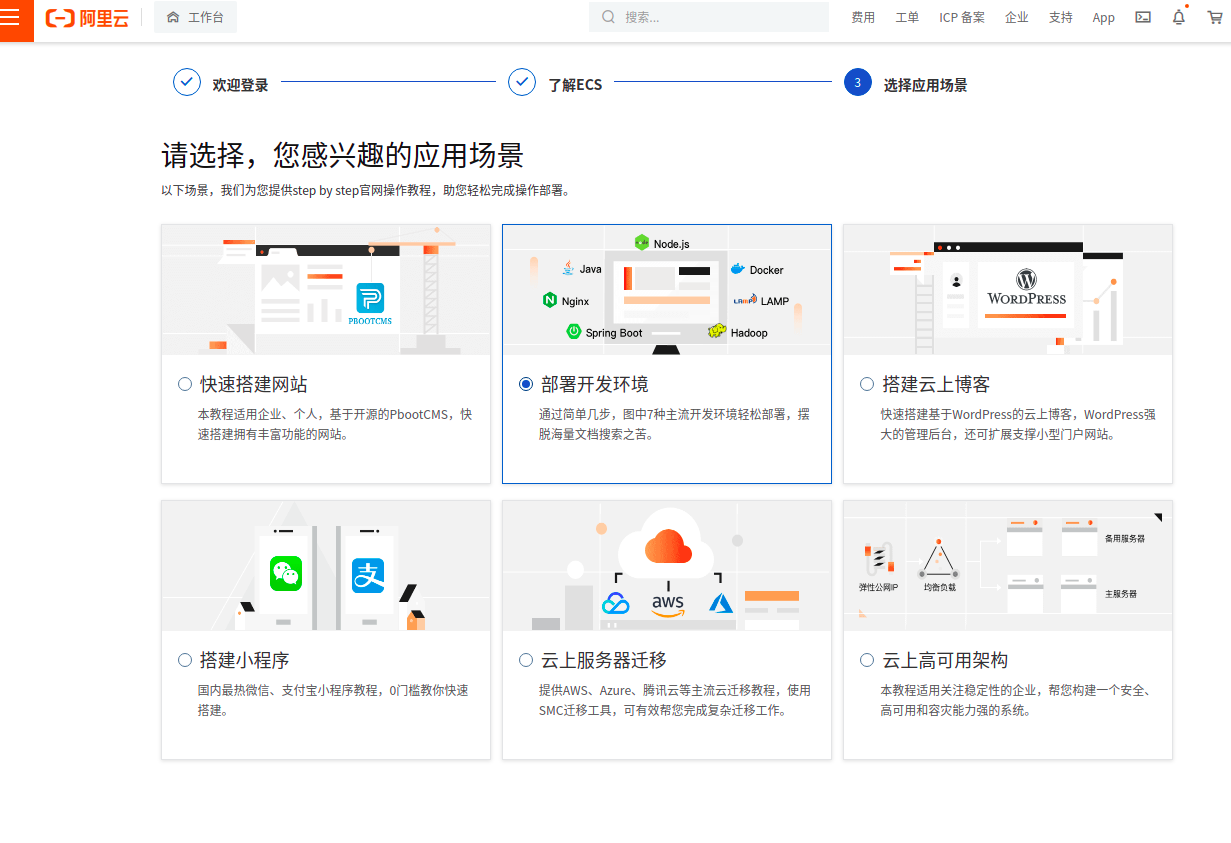
Task: Select the 云上服务器迁移 radio button
Action: pyautogui.click(x=526, y=660)
